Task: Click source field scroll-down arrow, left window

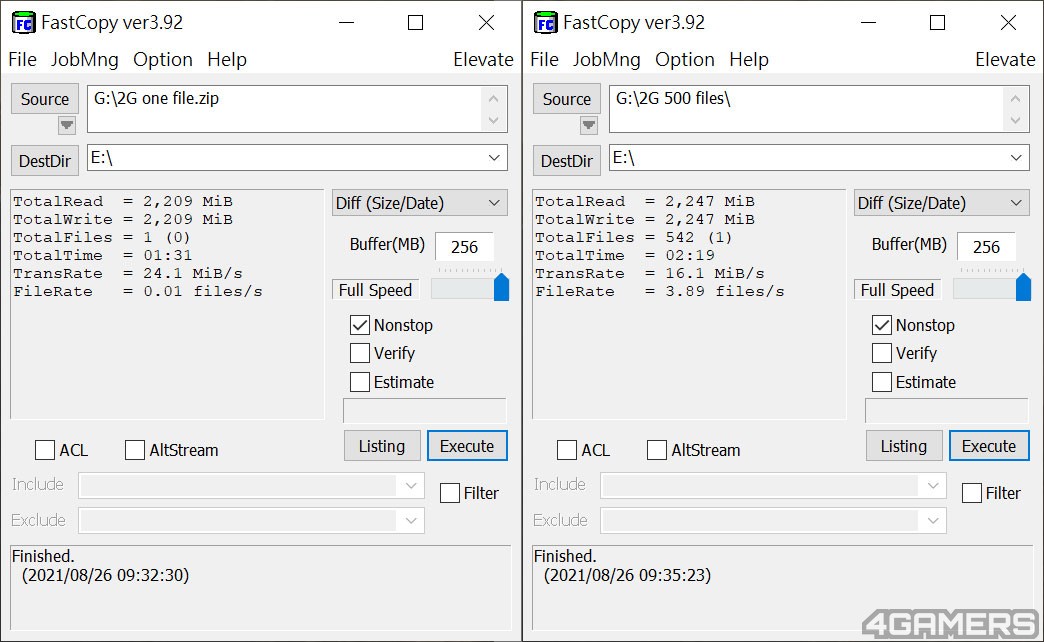Action: pyautogui.click(x=493, y=121)
